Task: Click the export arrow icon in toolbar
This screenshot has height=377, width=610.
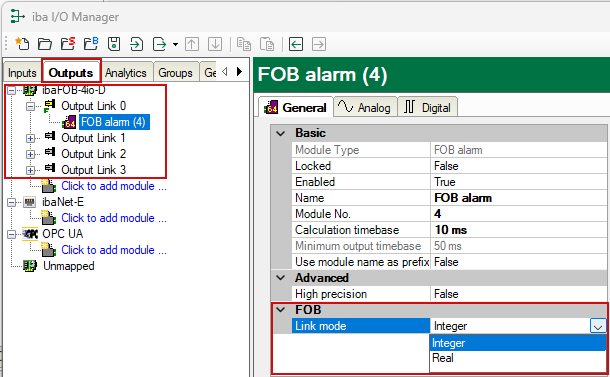Action: coord(160,44)
